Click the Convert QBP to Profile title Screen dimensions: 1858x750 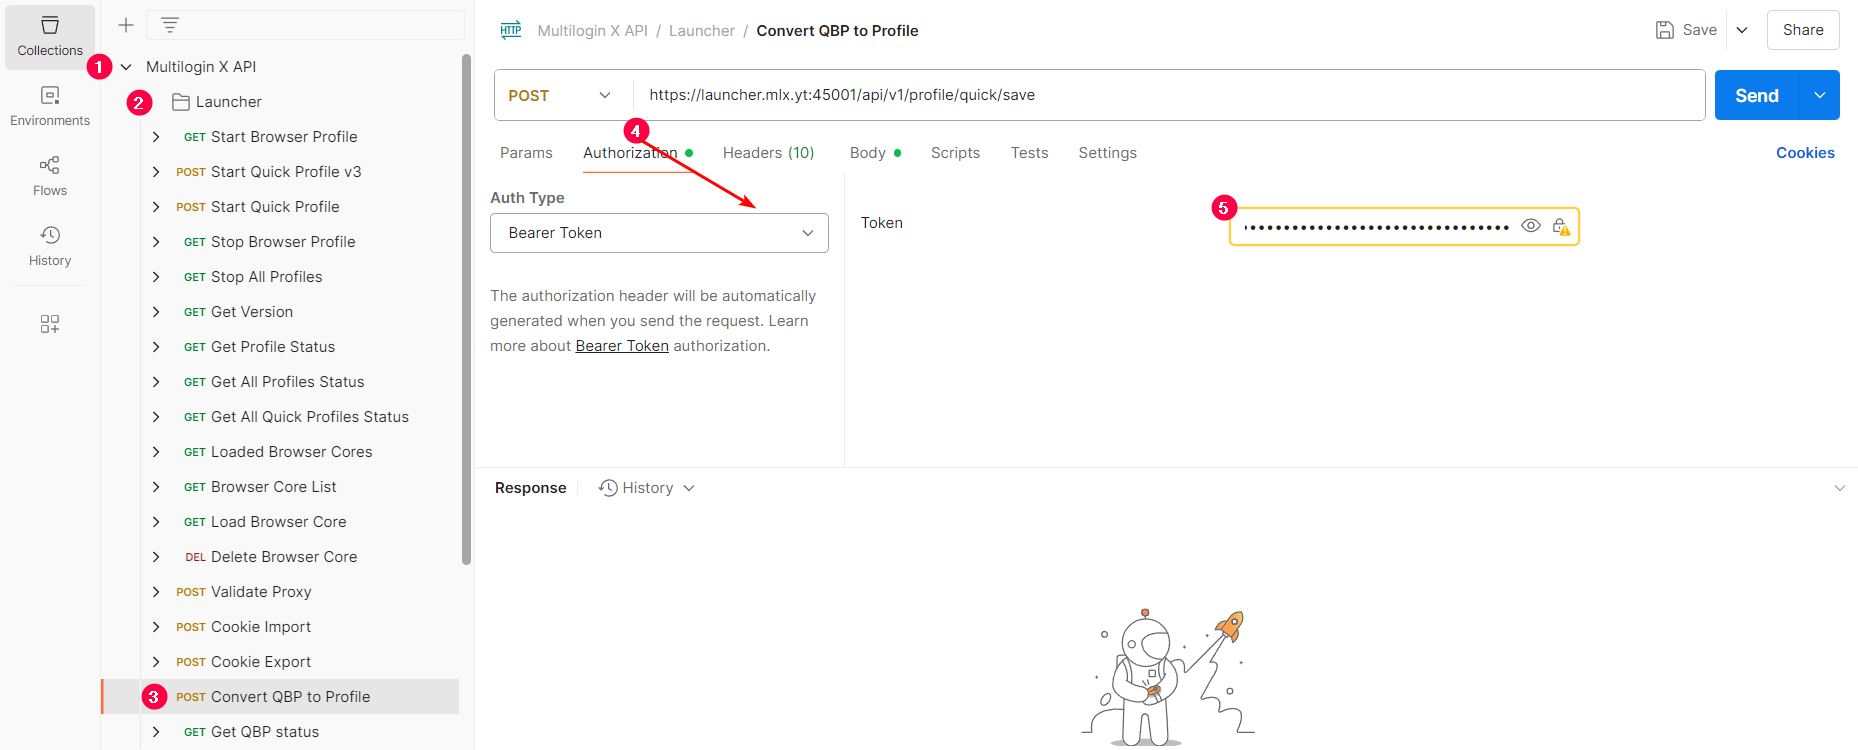tap(837, 31)
